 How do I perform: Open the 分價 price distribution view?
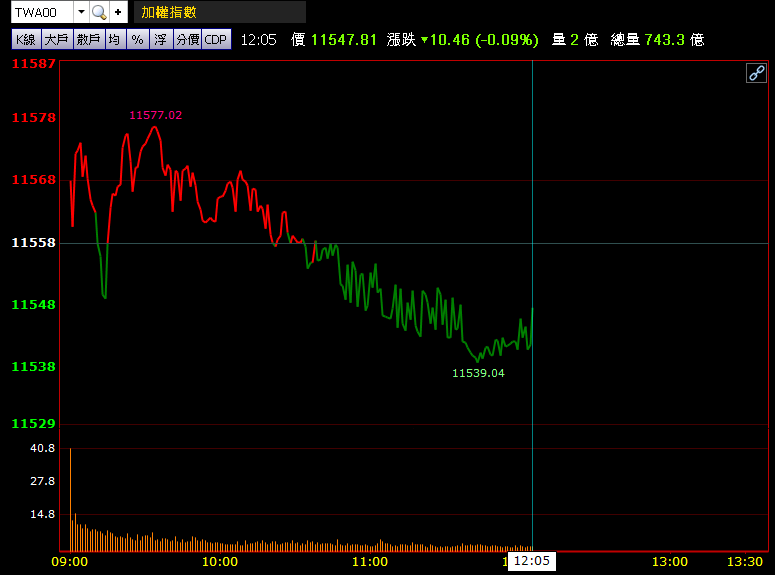(x=188, y=40)
